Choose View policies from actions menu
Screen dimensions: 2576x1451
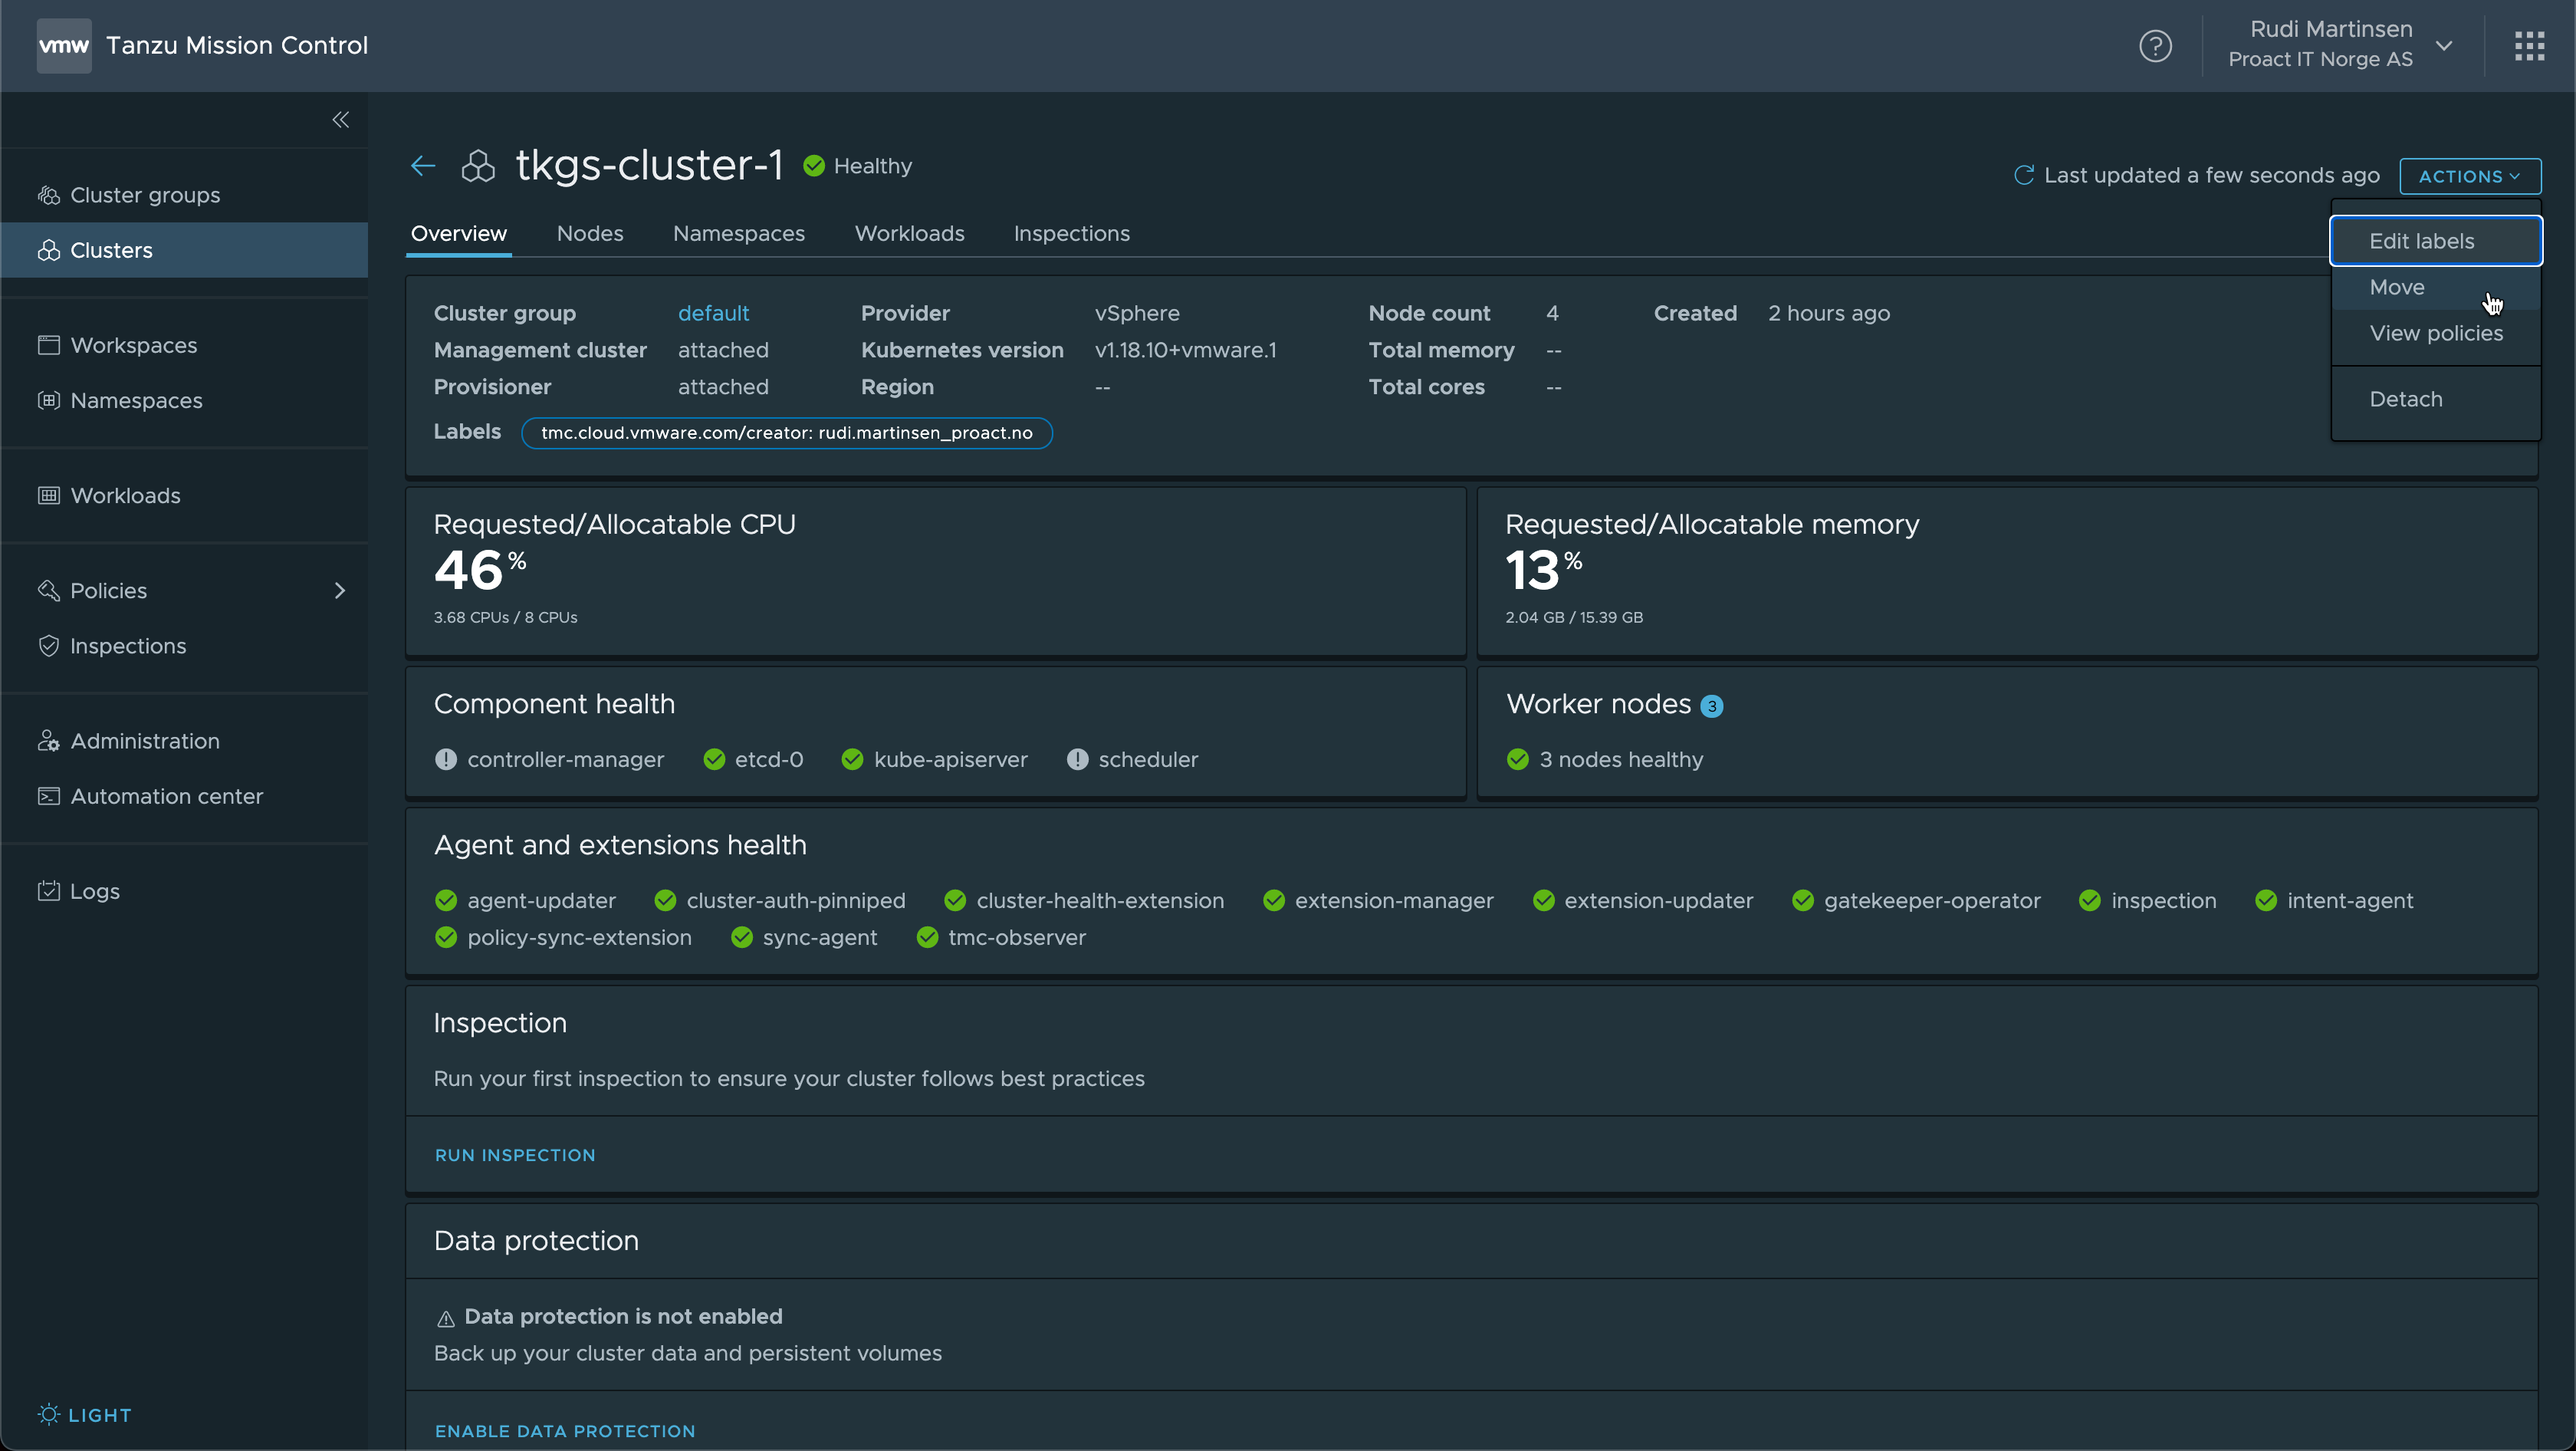pos(2436,333)
